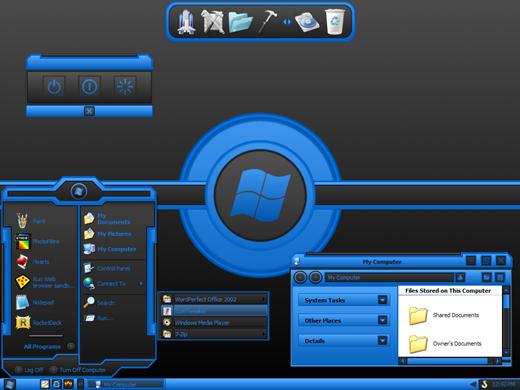Click the Forward button in My Computer window
This screenshot has height=390, width=520.
[315, 277]
